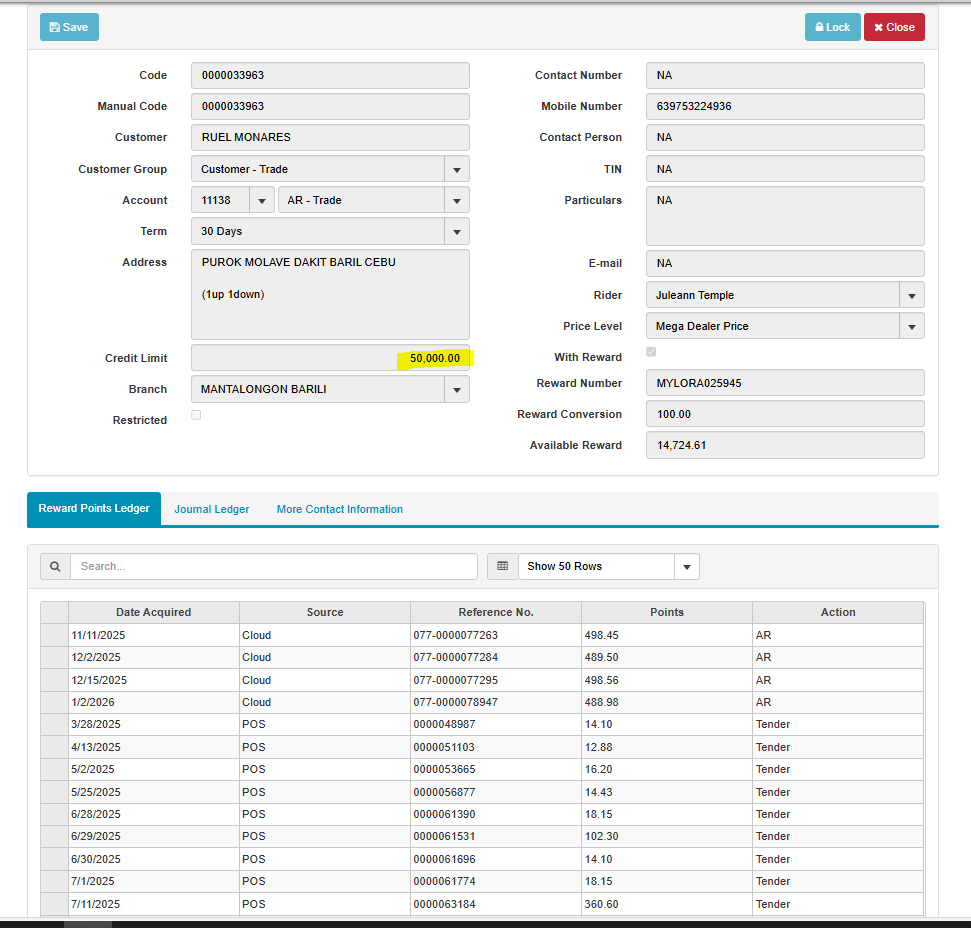Click the Save button
971x928 pixels.
point(69,27)
